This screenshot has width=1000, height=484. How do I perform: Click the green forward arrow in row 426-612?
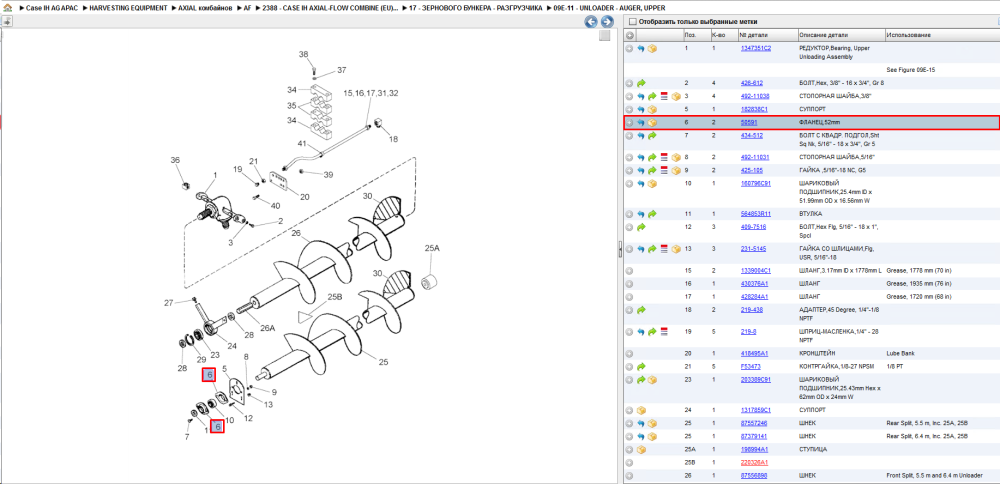click(x=642, y=83)
